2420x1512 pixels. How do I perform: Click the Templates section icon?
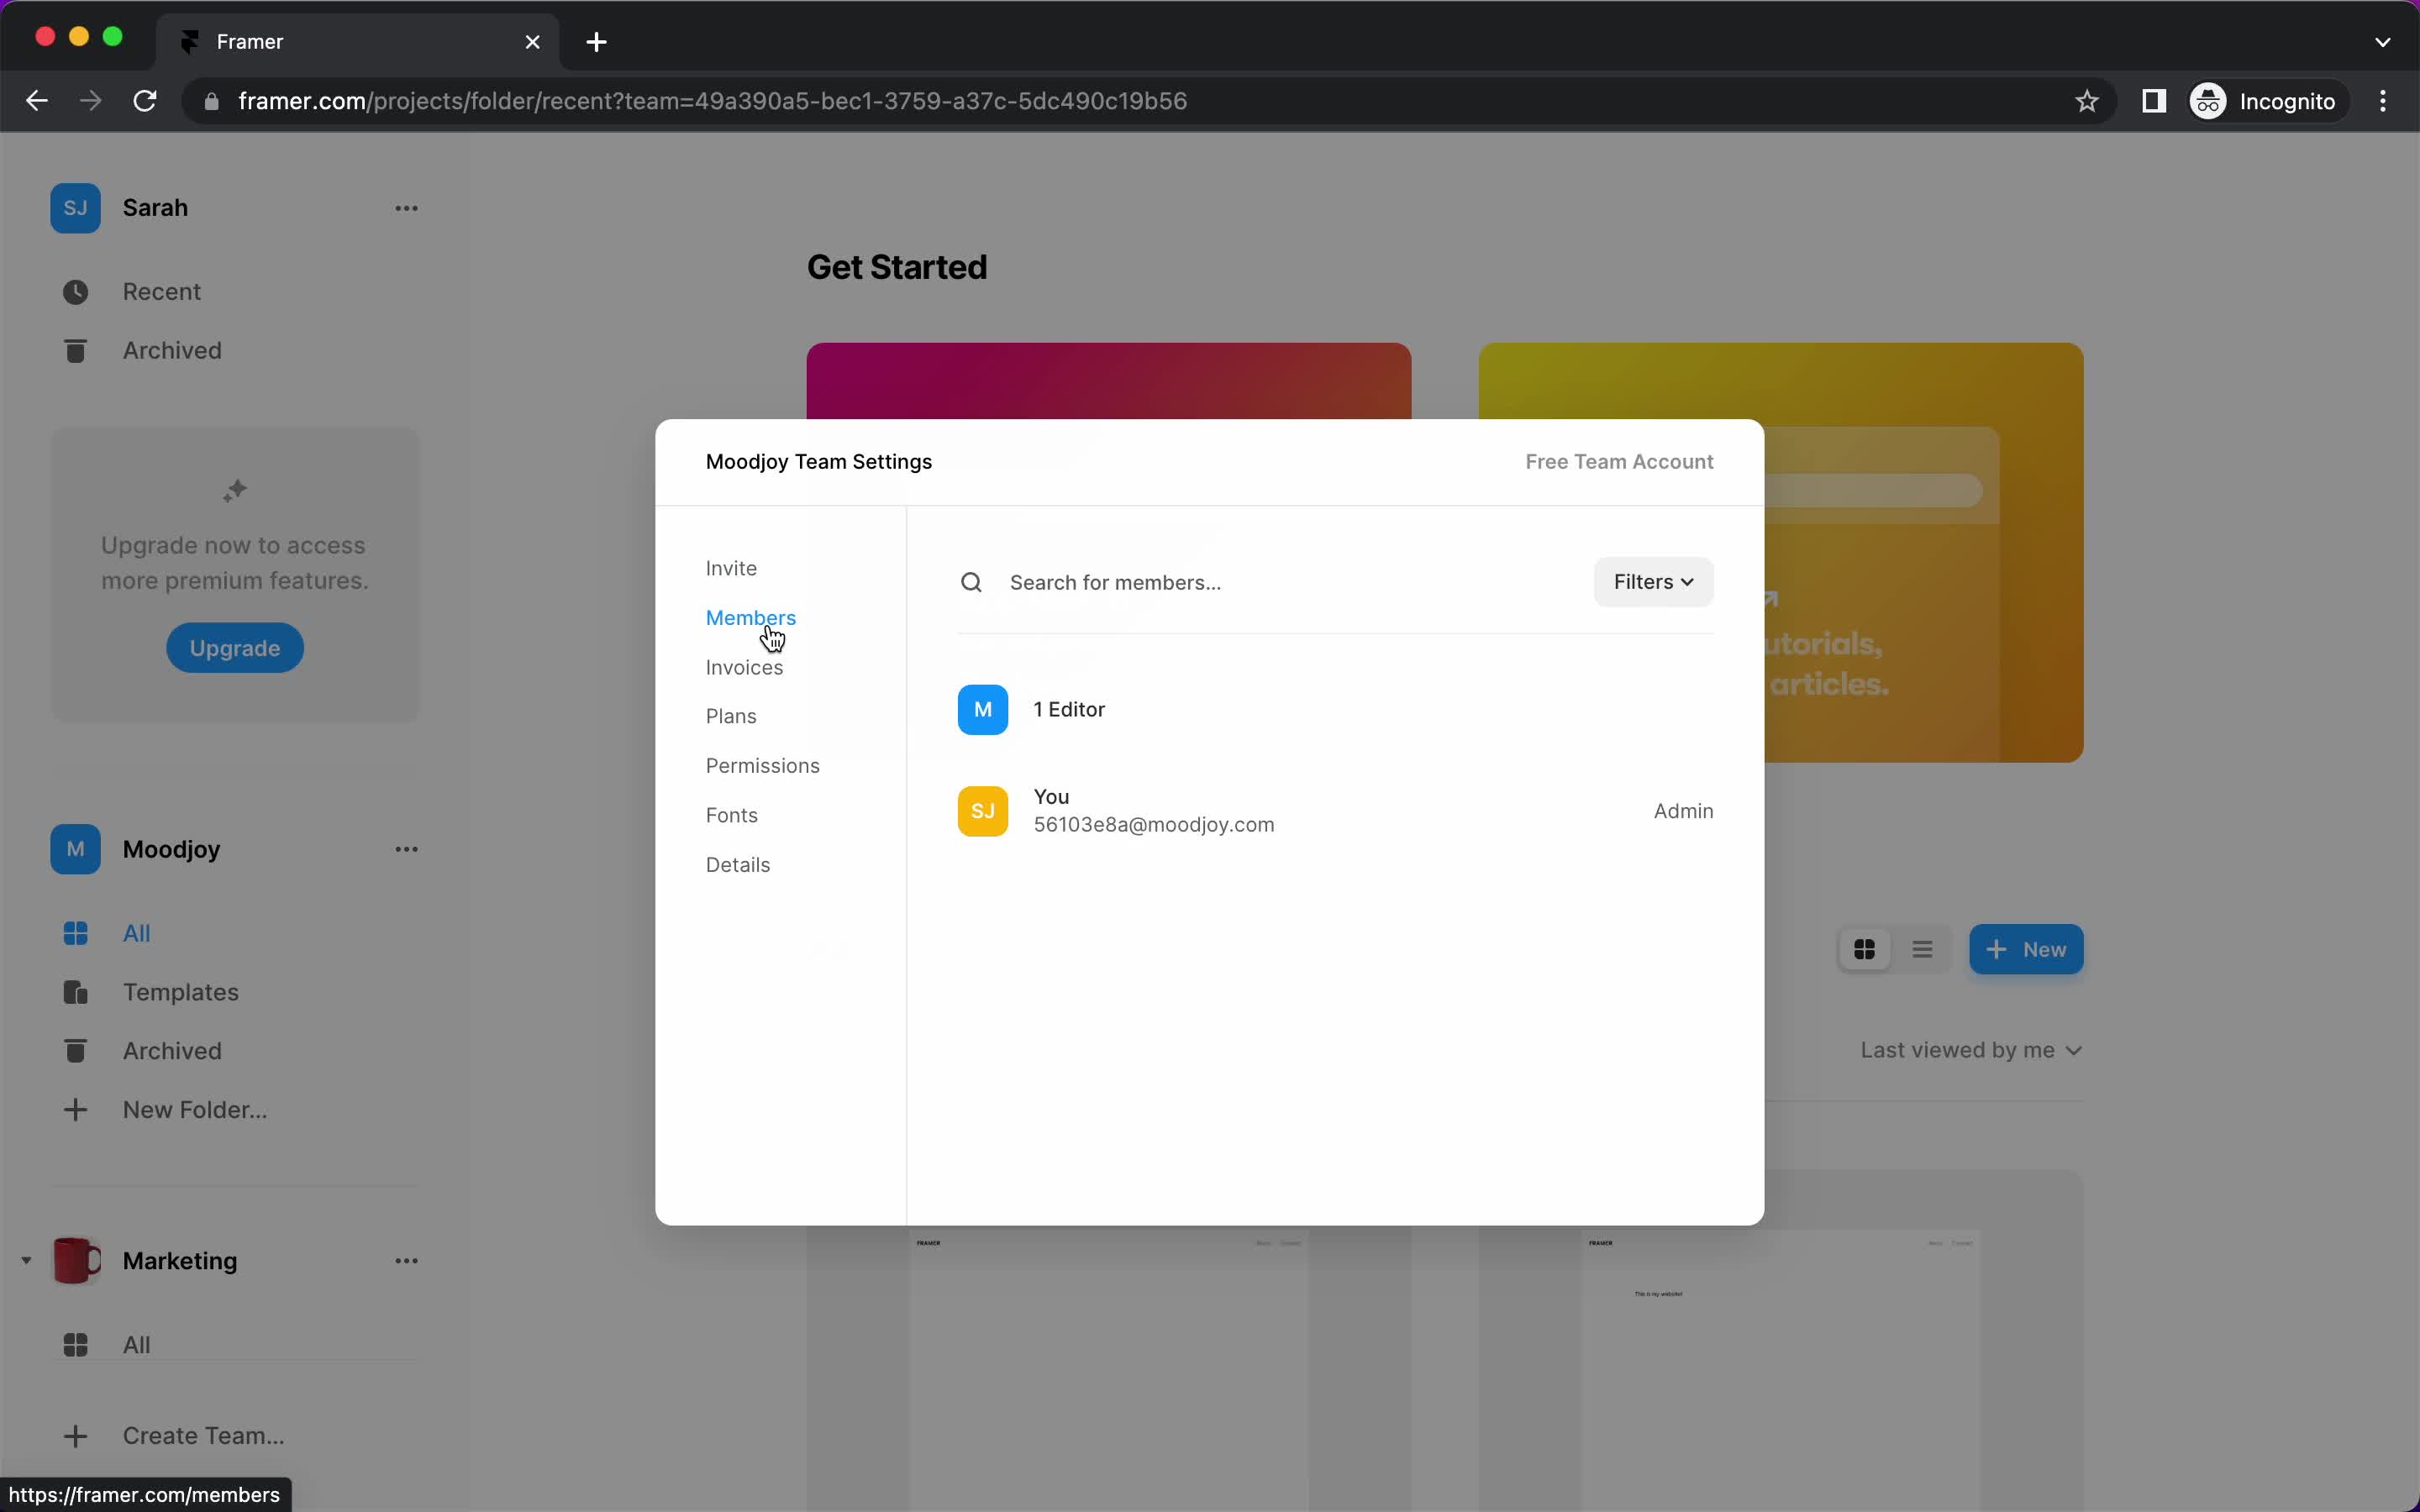tap(75, 991)
